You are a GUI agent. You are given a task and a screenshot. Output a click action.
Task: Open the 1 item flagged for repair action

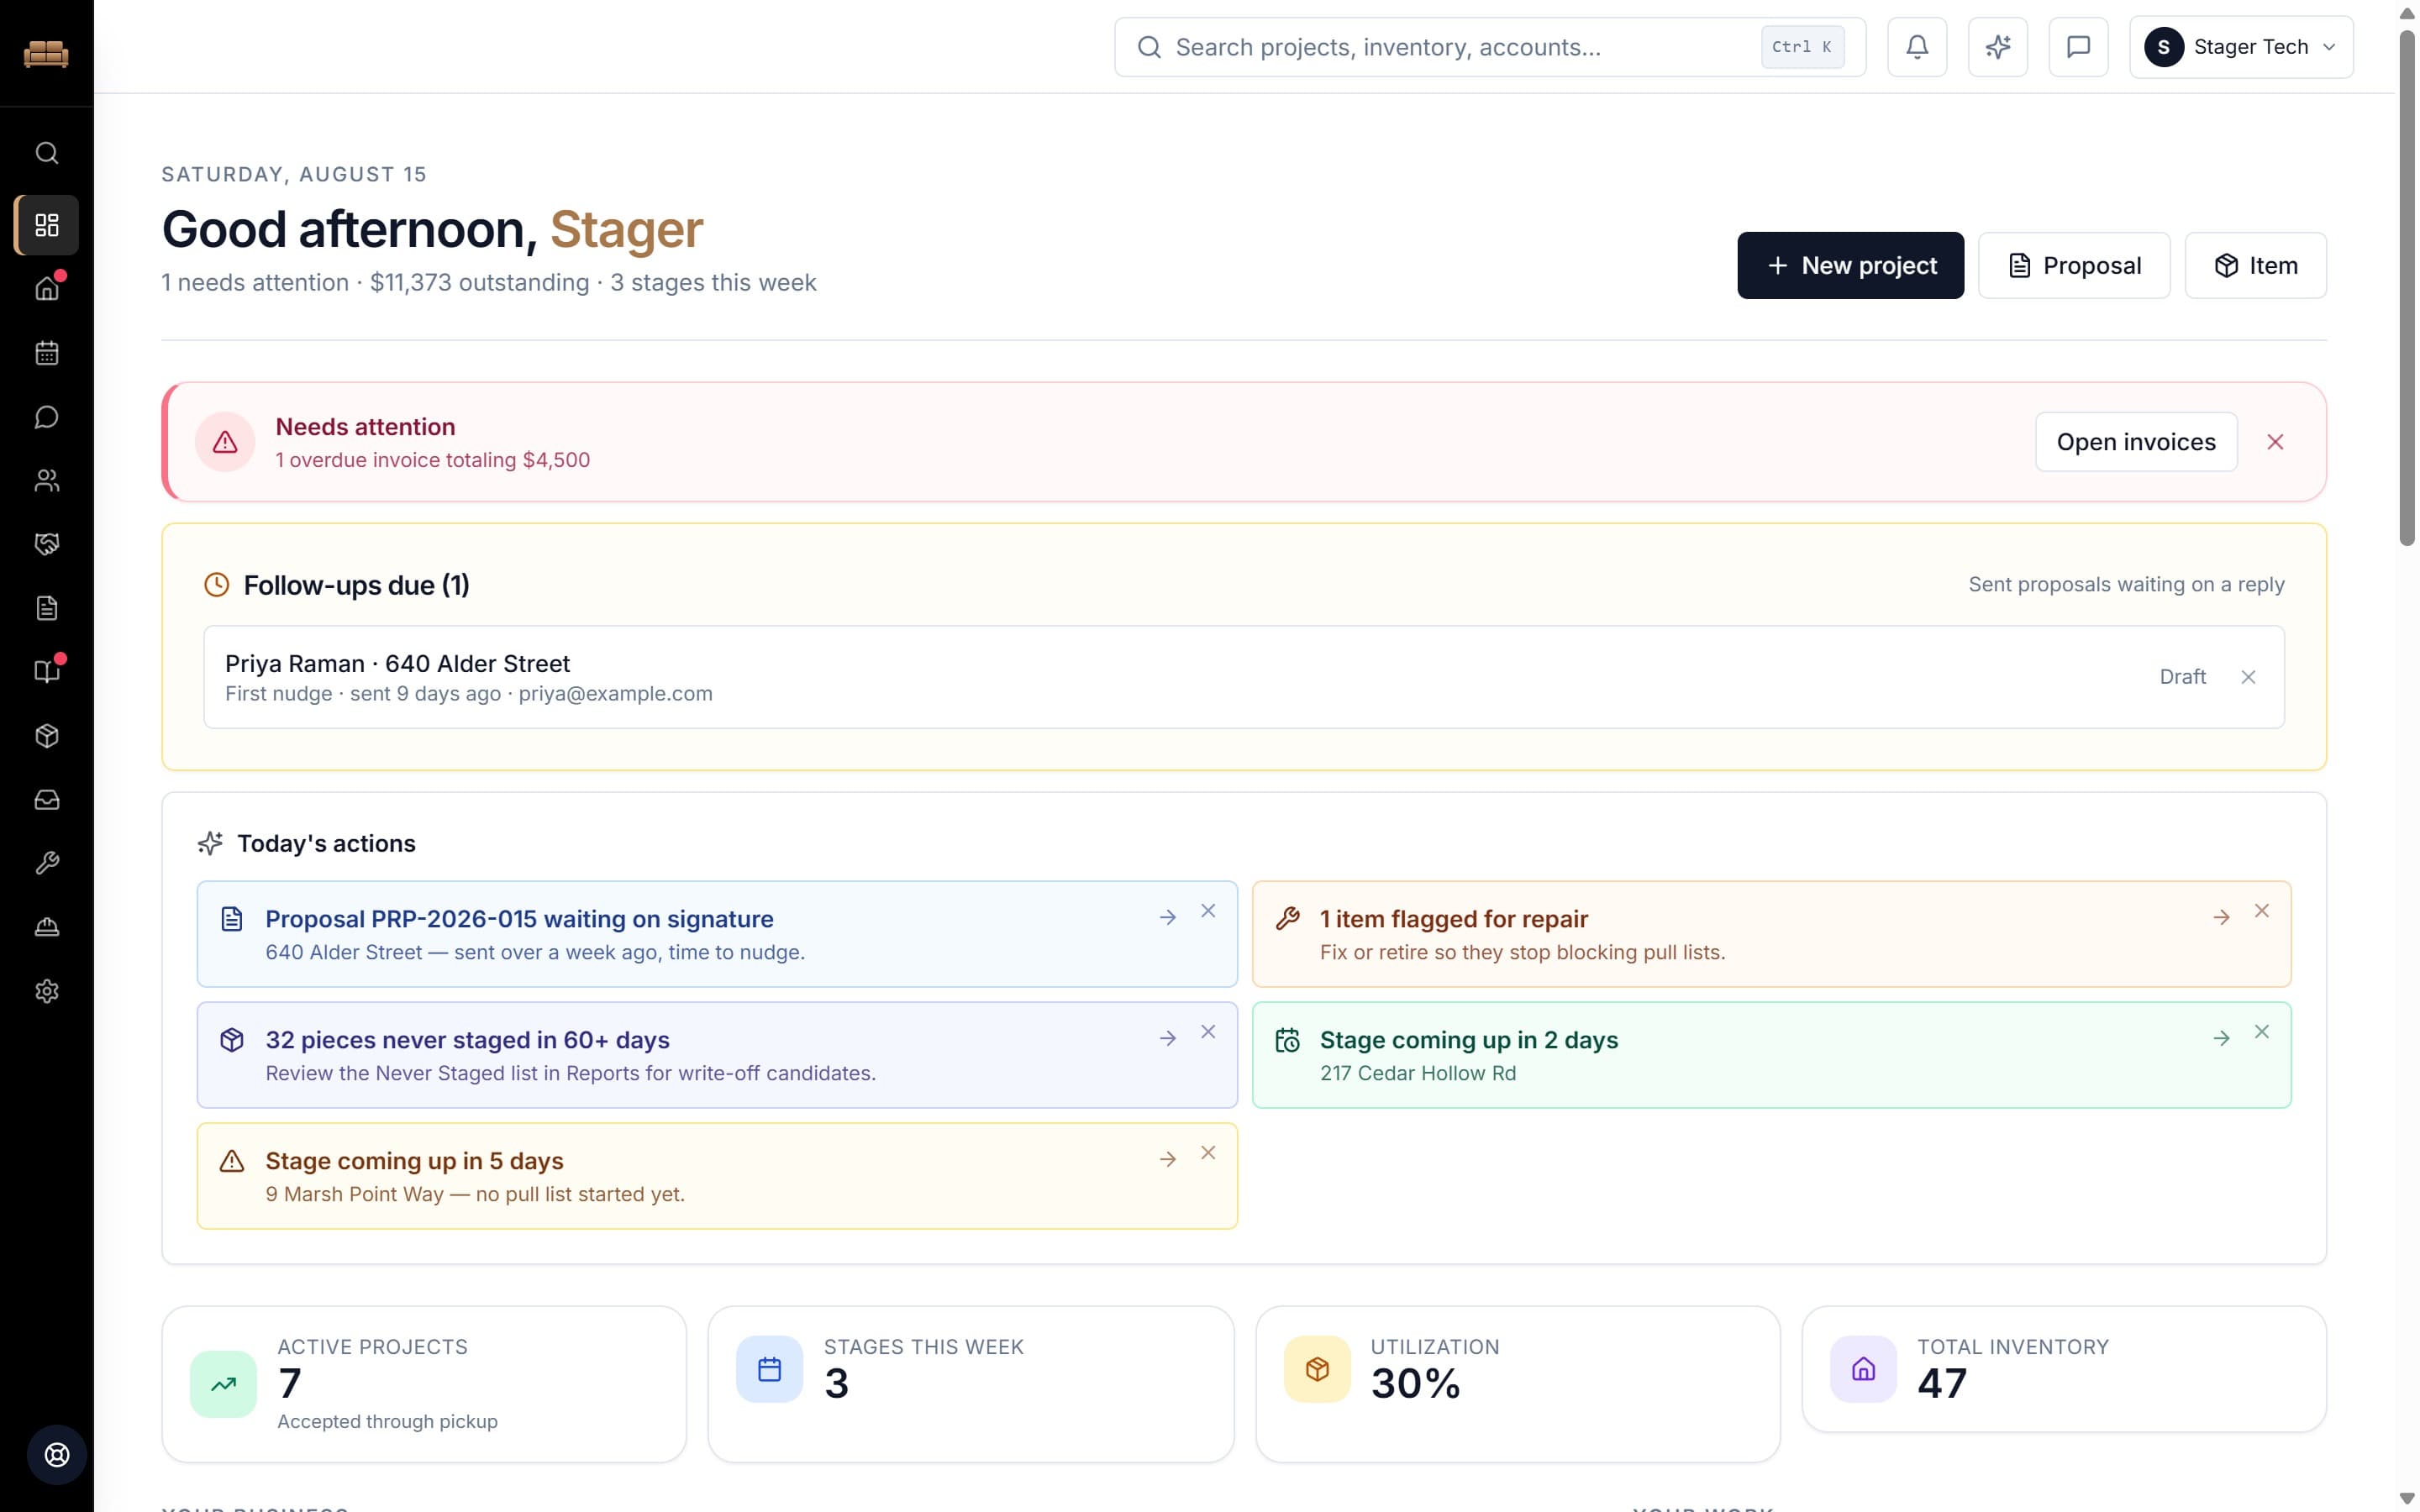click(x=1771, y=934)
